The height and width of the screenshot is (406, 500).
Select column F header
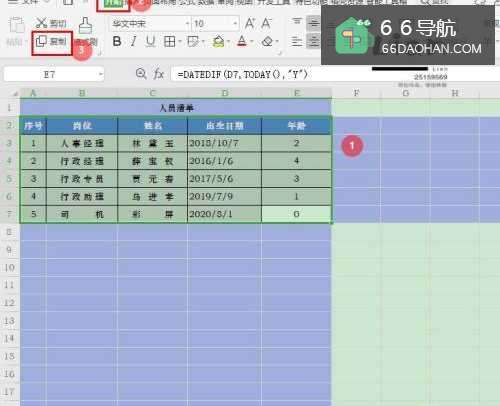click(x=357, y=93)
